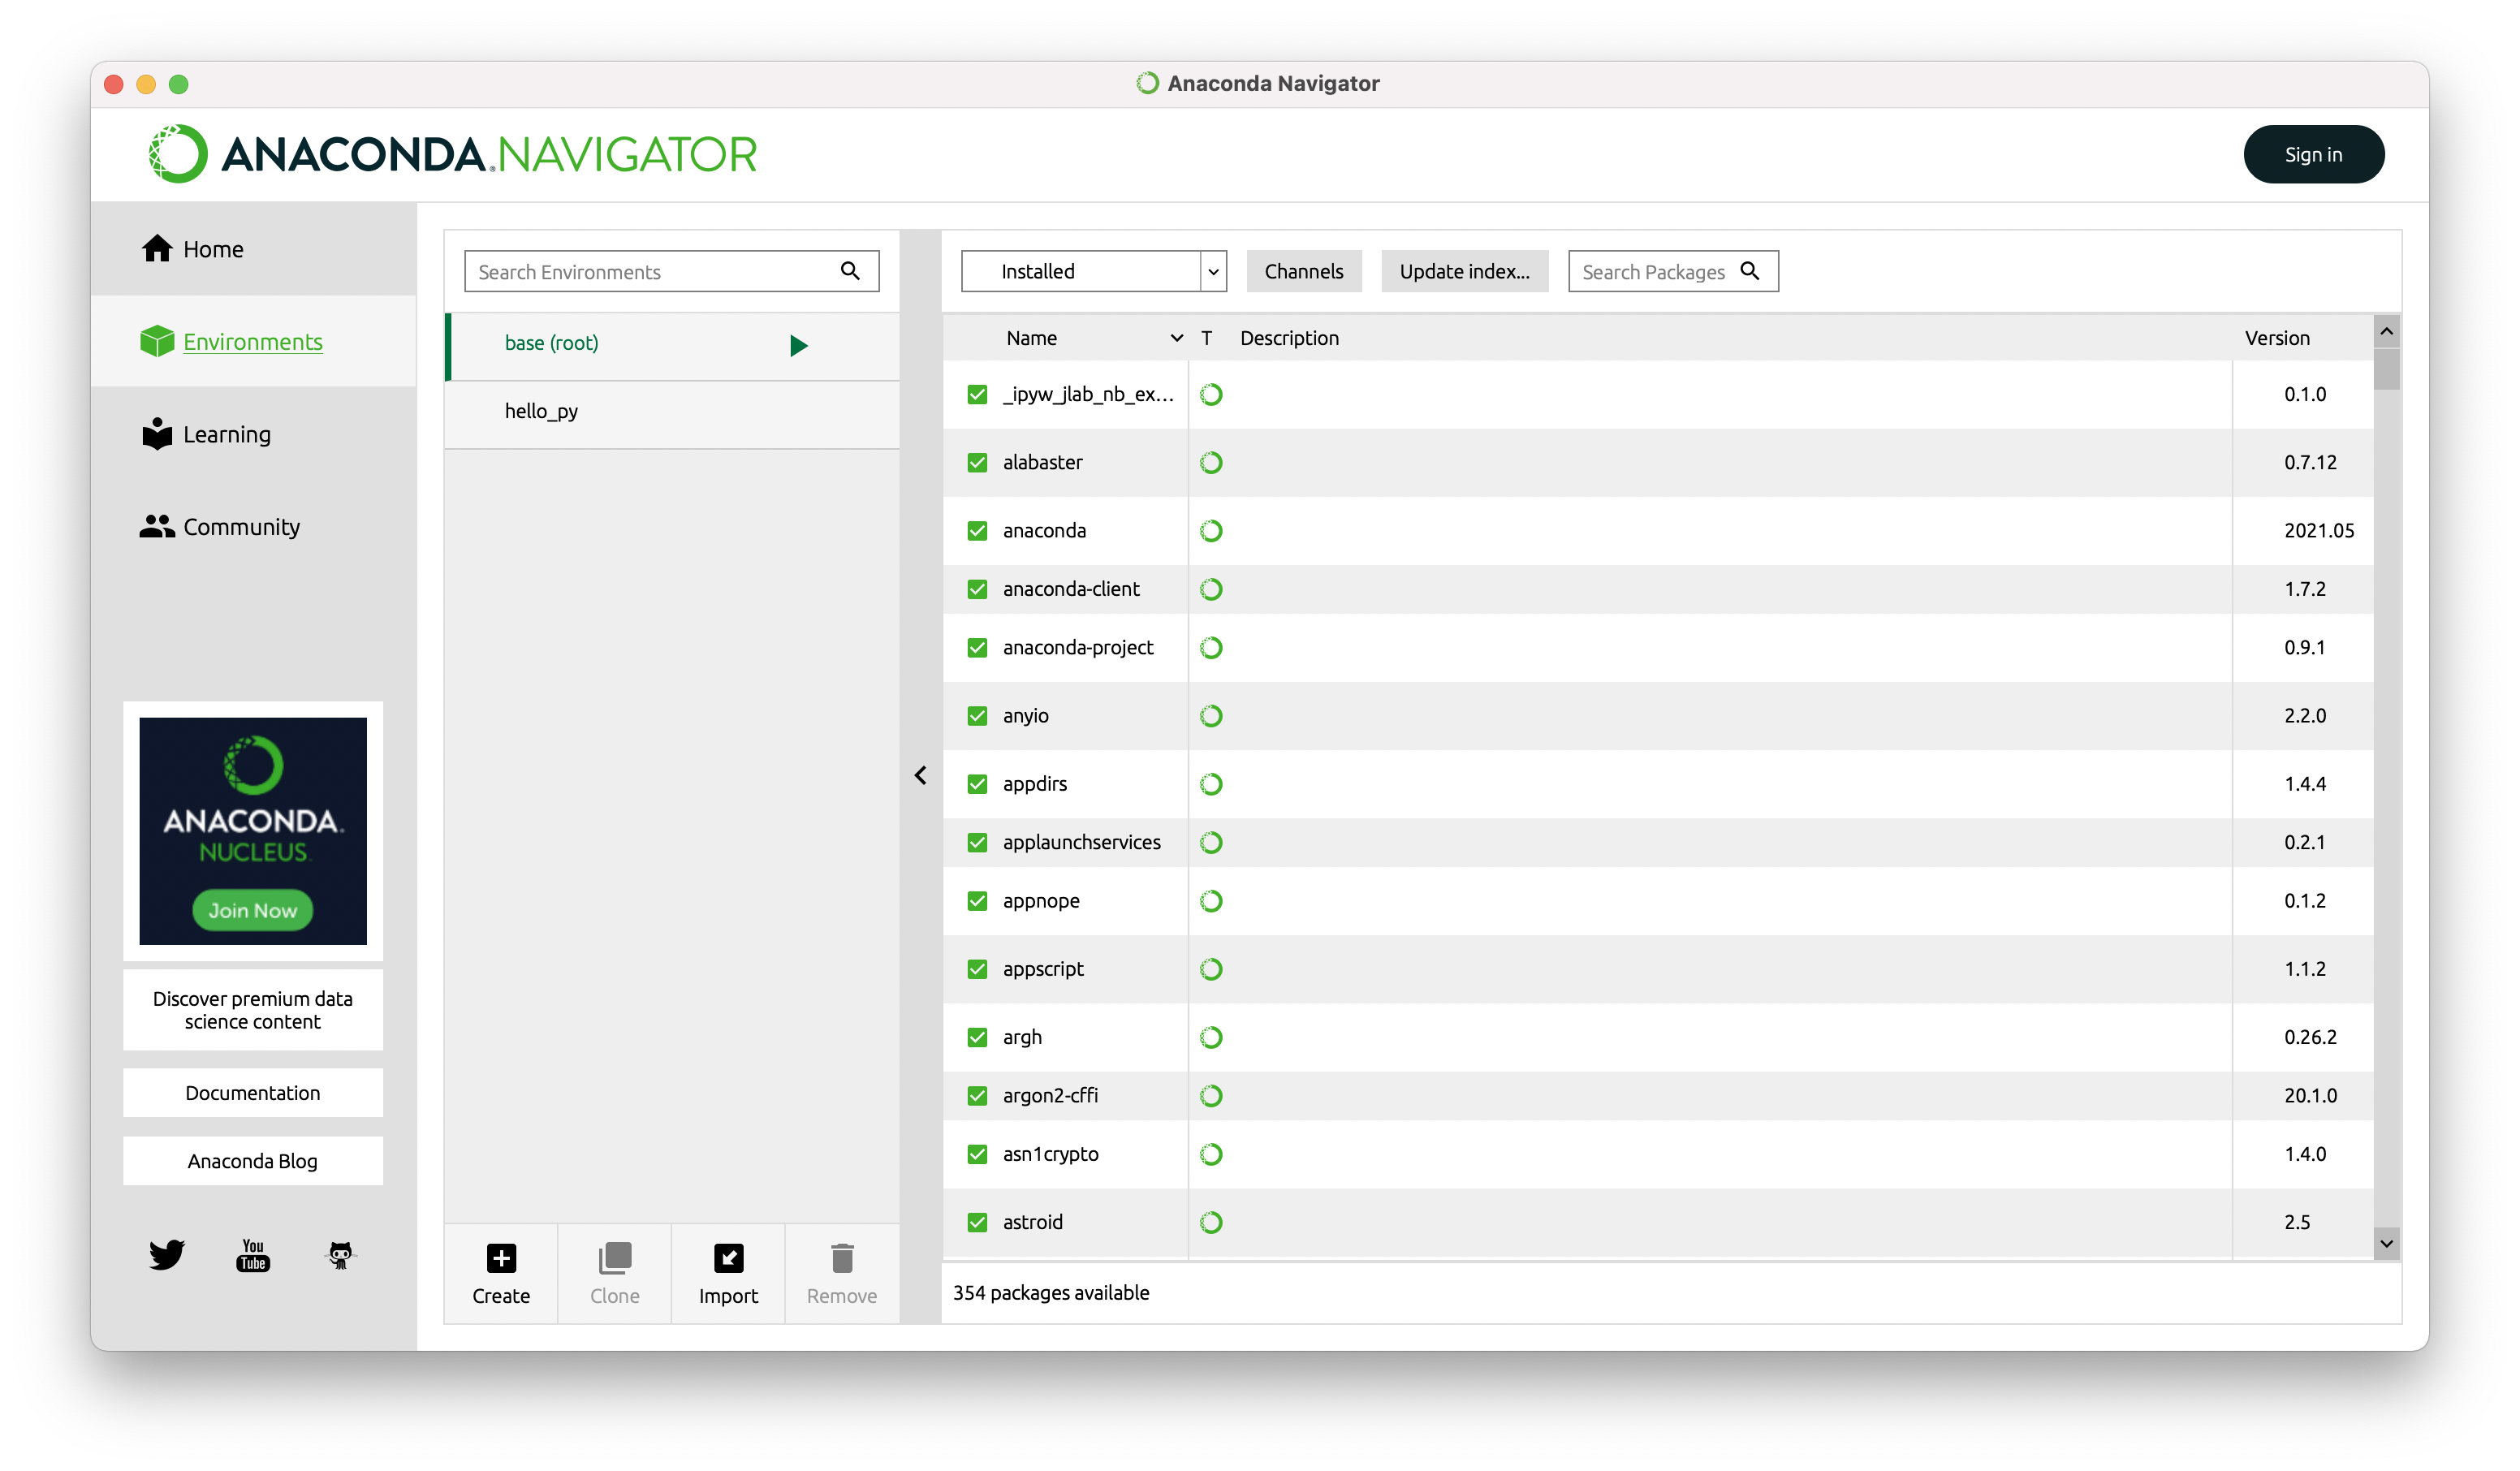Click the magnifier icon in Search Packages

pos(1750,271)
